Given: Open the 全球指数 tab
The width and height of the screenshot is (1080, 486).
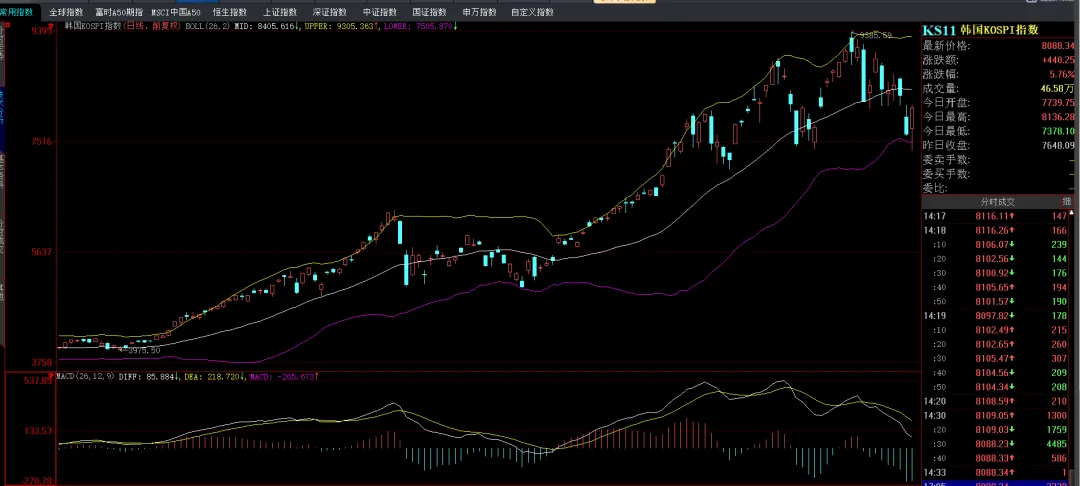Looking at the screenshot, I should 66,12.
